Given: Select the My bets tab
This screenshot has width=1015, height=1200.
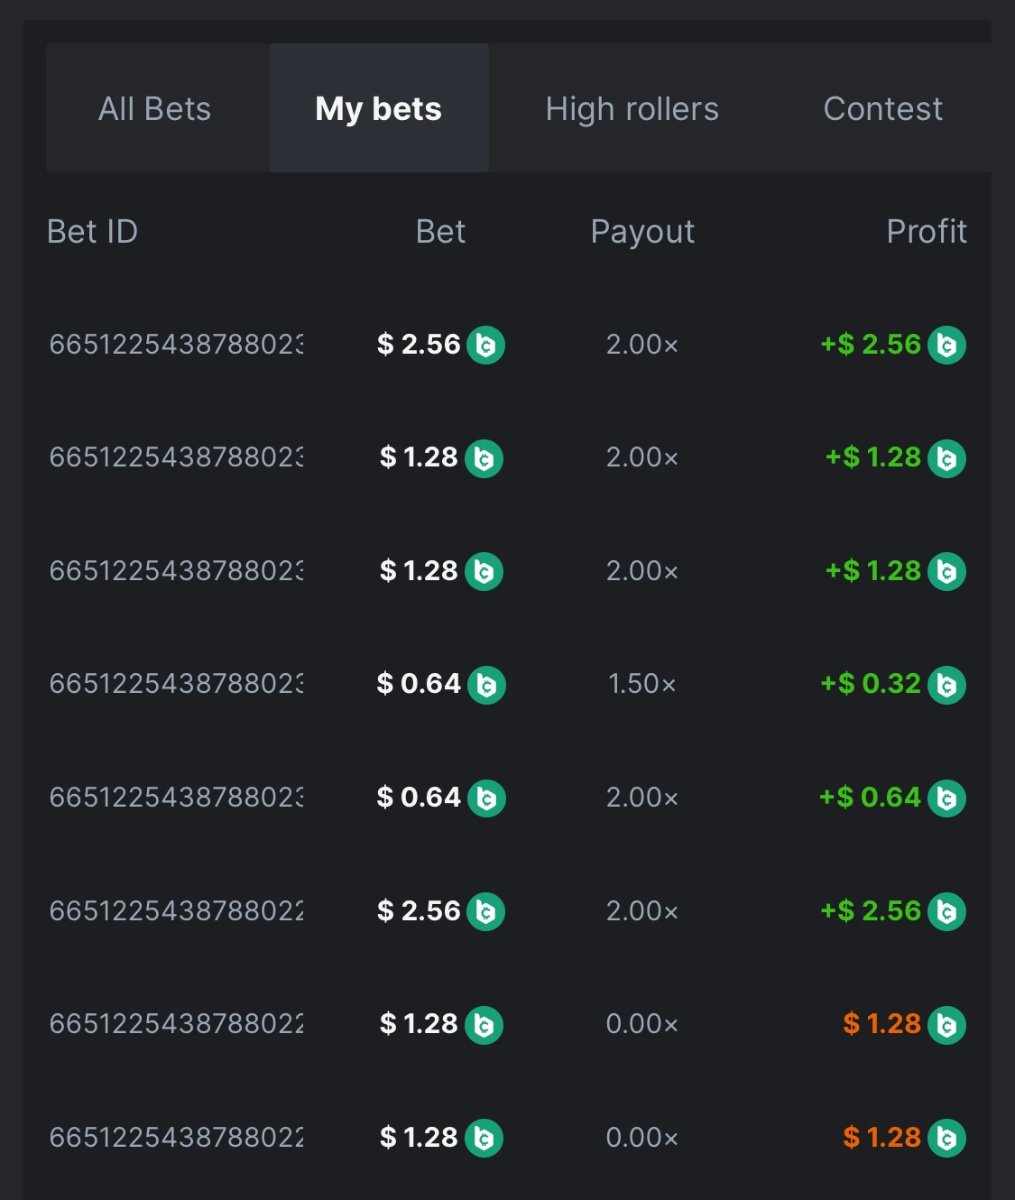Looking at the screenshot, I should point(378,108).
